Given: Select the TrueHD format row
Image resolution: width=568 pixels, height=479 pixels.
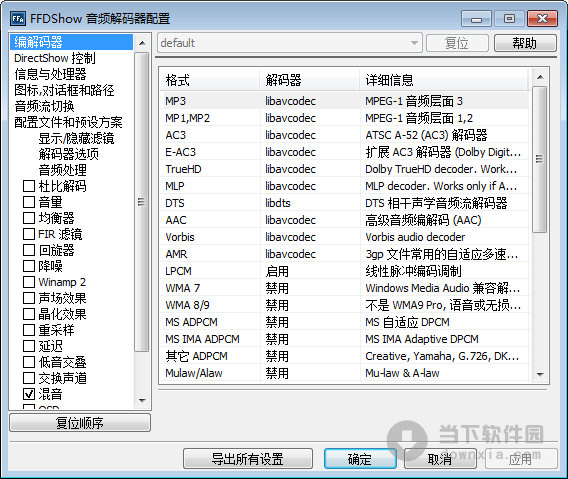Looking at the screenshot, I should pyautogui.click(x=344, y=169).
